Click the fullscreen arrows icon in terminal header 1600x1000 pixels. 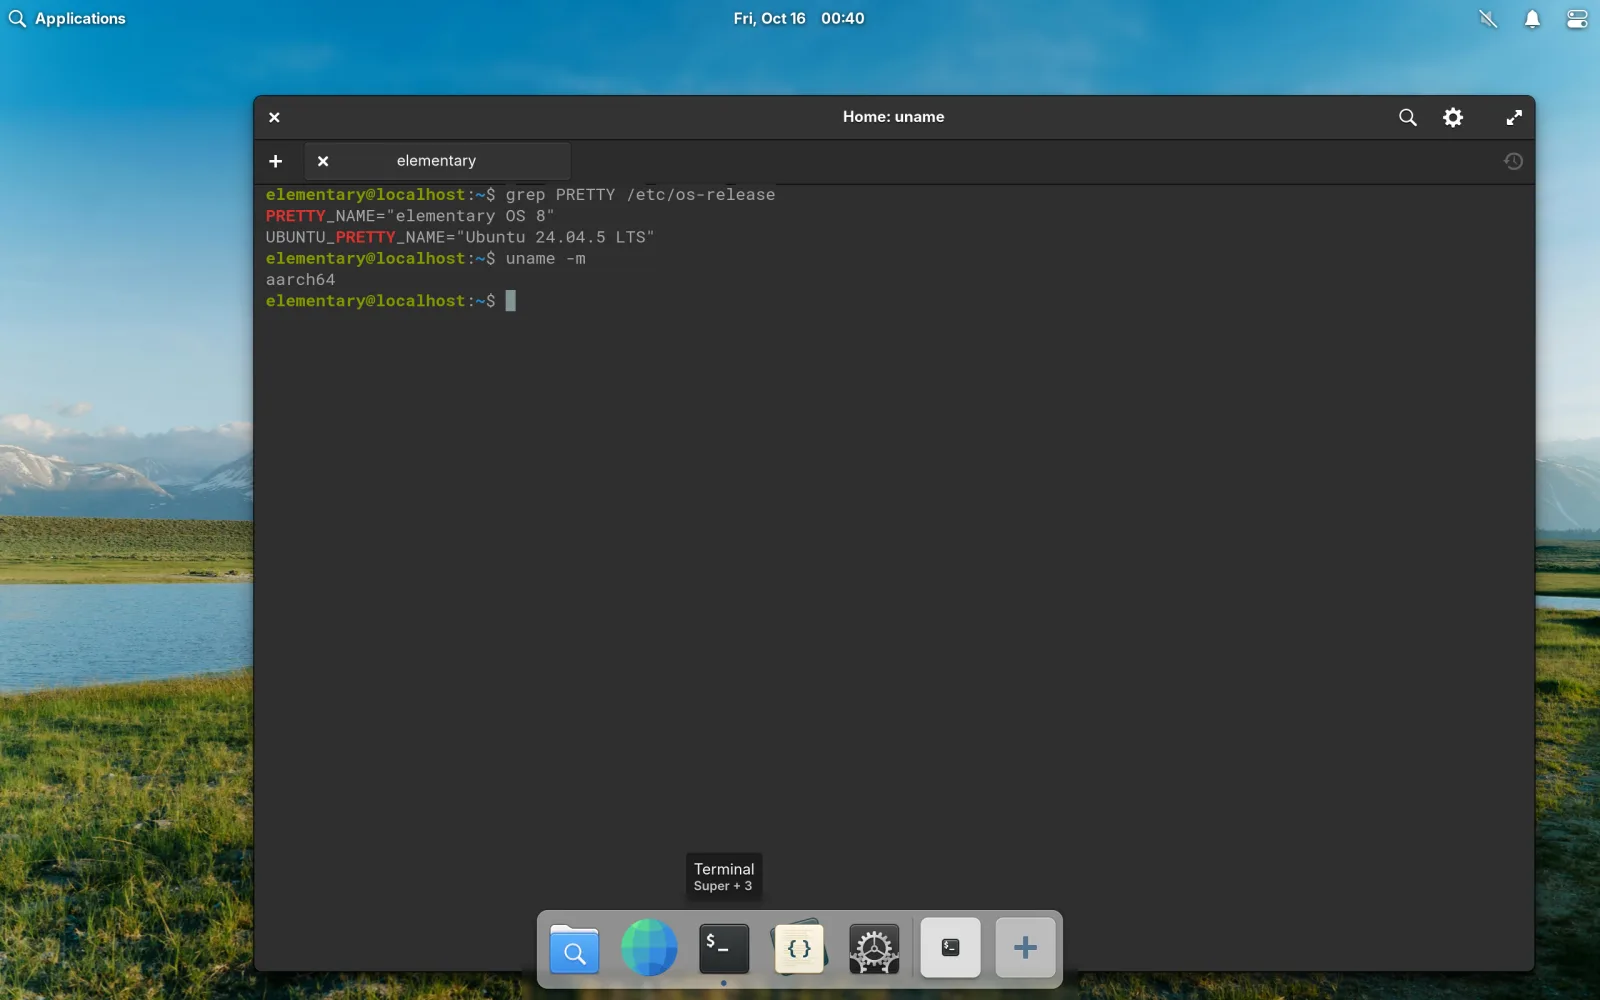coord(1514,117)
